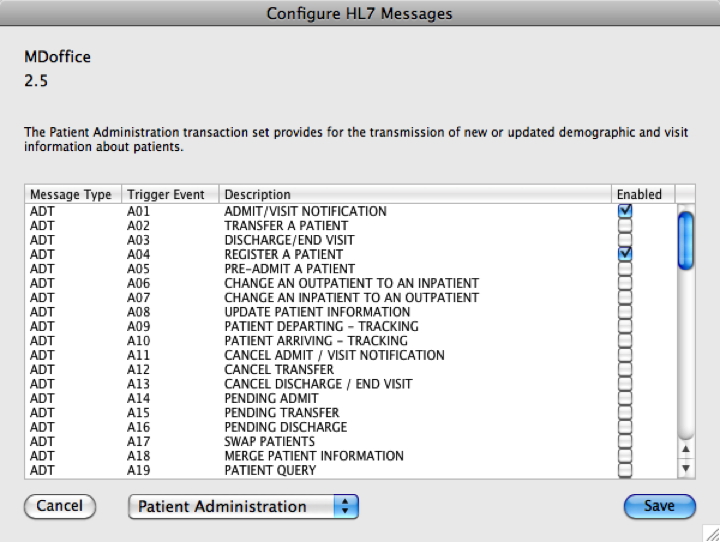Screen dimensions: 720x542
Task: Sort by the Message Type column header
Action: tap(70, 194)
